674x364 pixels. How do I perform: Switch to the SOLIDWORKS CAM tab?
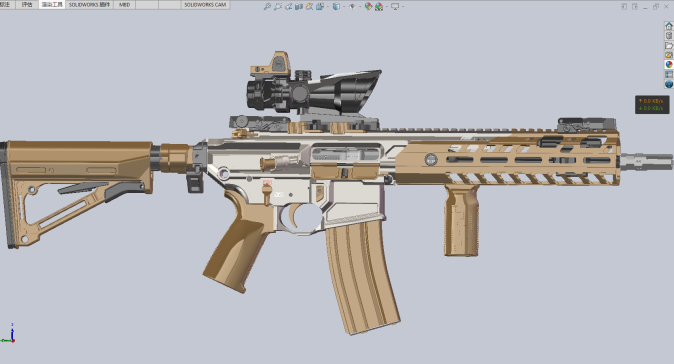click(x=205, y=5)
